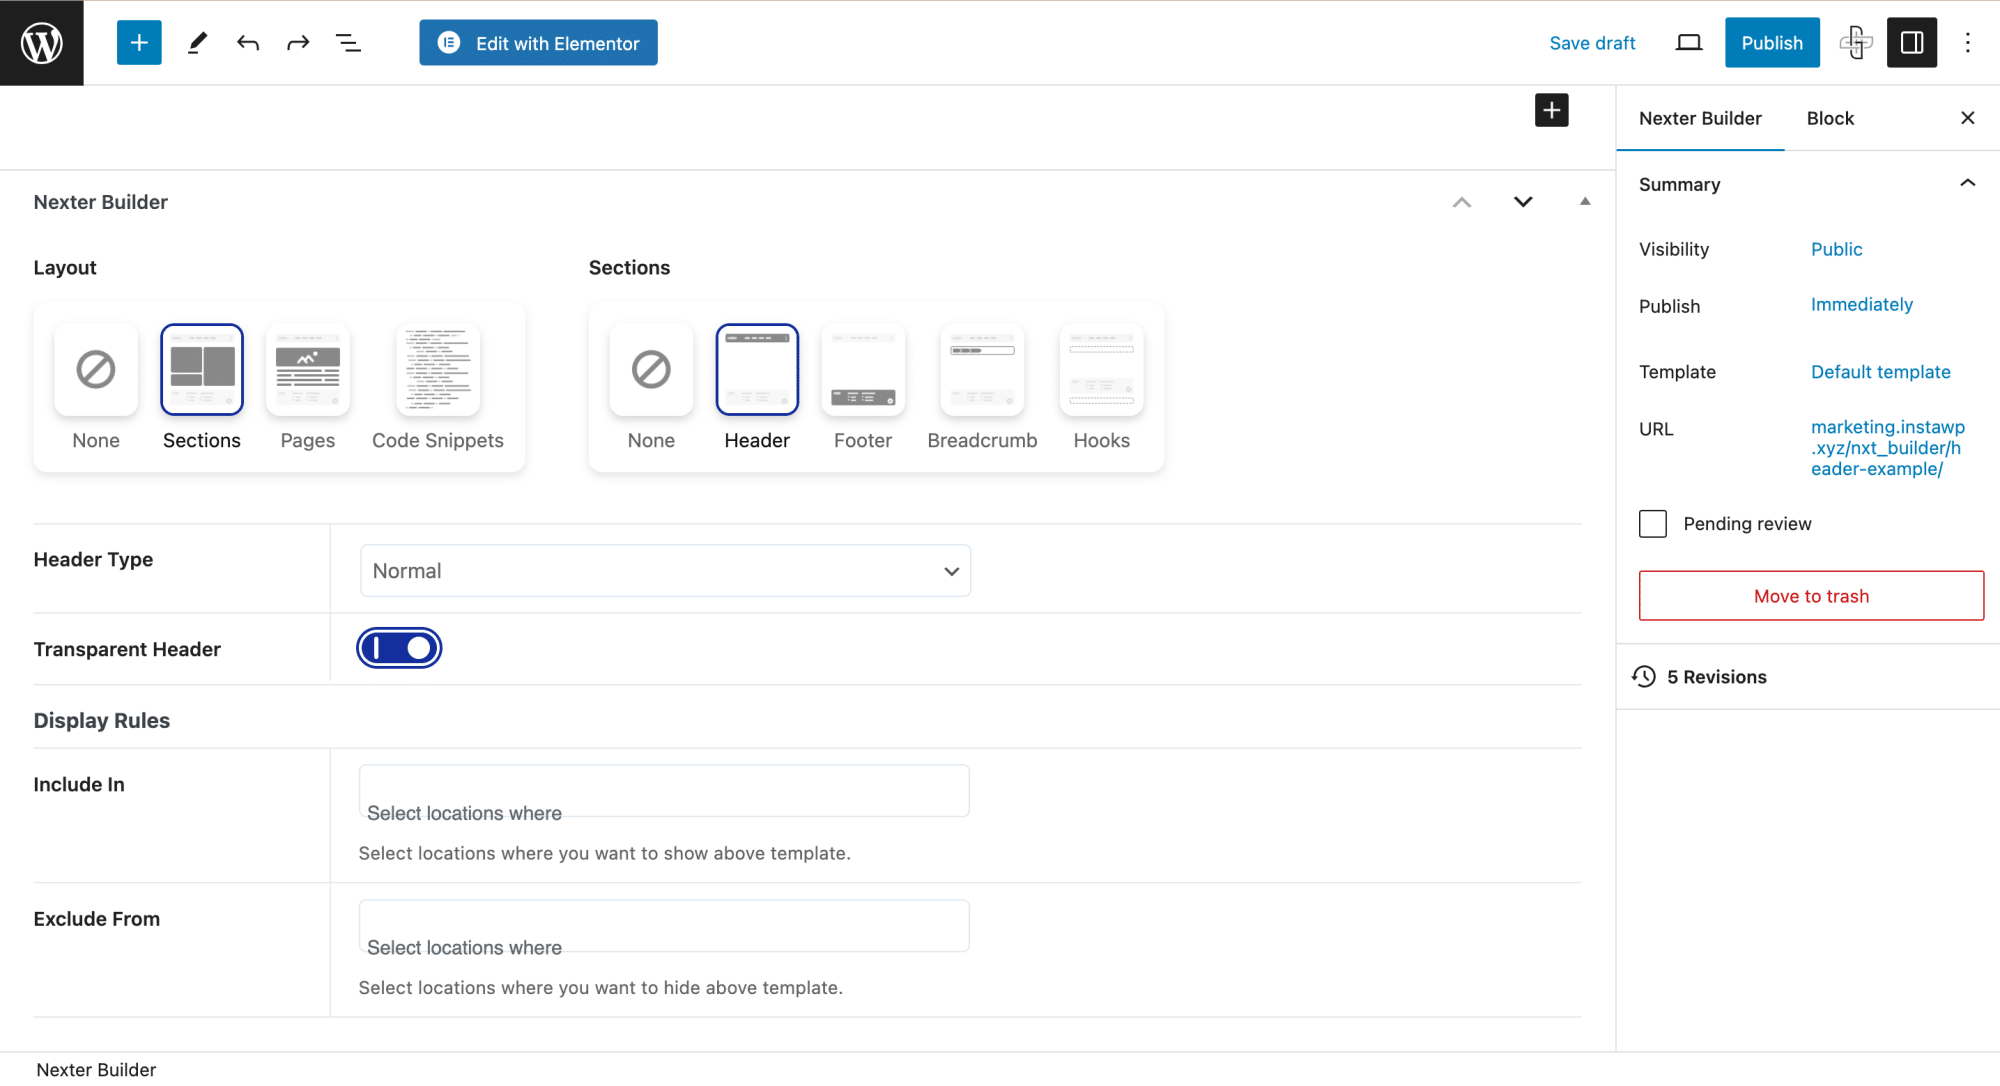This screenshot has height=1086, width=2000.
Task: Click the Save draft link
Action: [1592, 43]
